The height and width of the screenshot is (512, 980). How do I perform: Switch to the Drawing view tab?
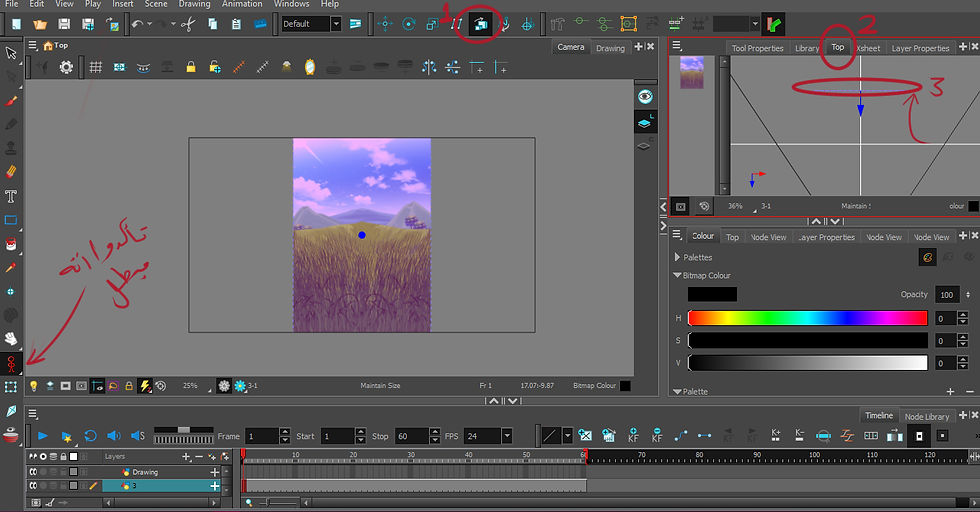(x=610, y=48)
